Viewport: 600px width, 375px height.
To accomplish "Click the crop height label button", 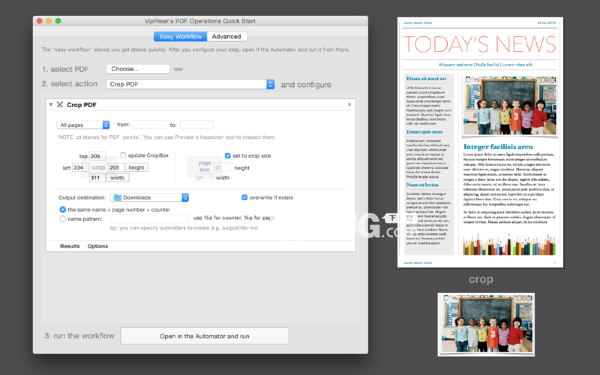I will click(136, 167).
